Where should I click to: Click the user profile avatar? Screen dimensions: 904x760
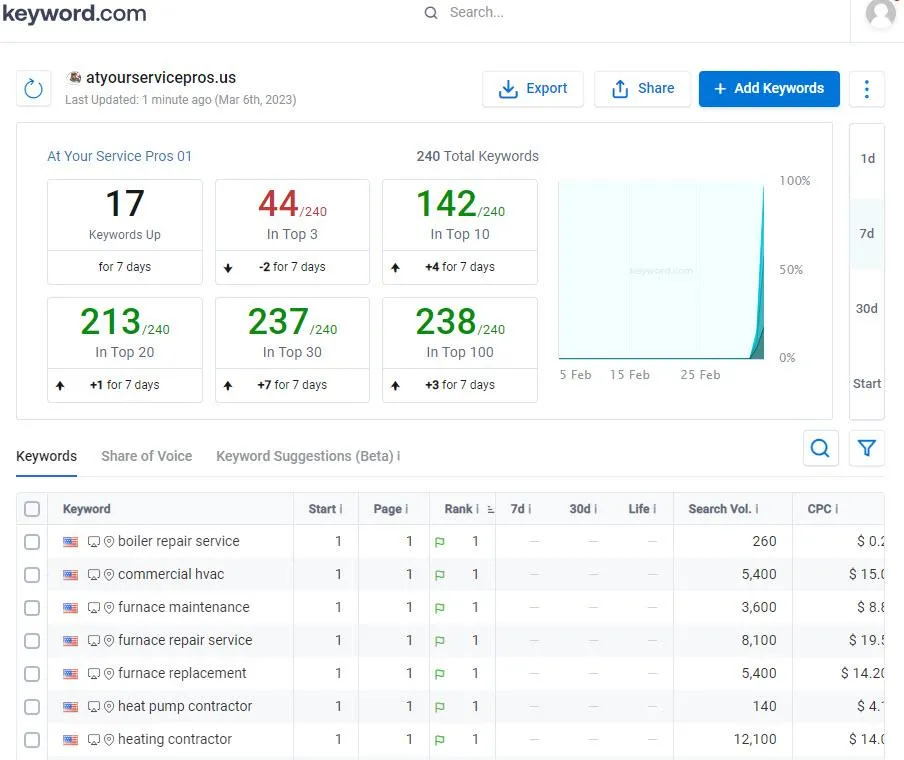880,14
